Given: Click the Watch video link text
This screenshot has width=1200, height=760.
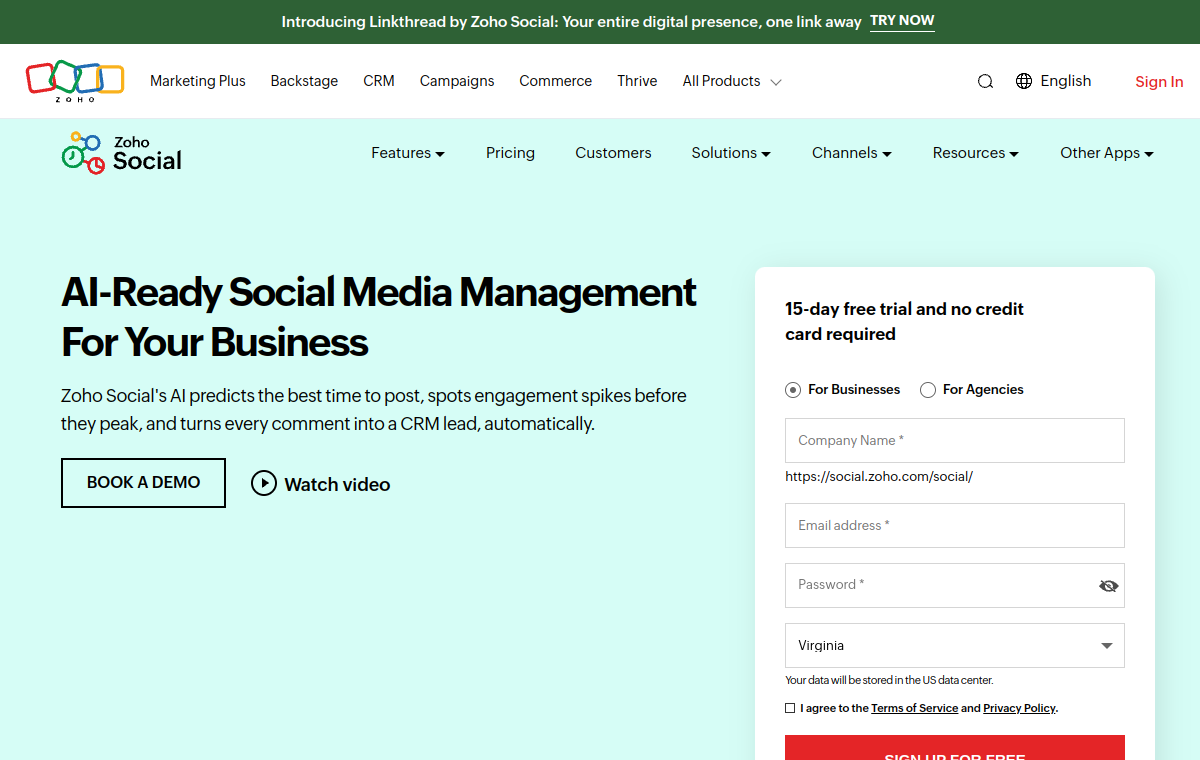Looking at the screenshot, I should click(x=337, y=485).
